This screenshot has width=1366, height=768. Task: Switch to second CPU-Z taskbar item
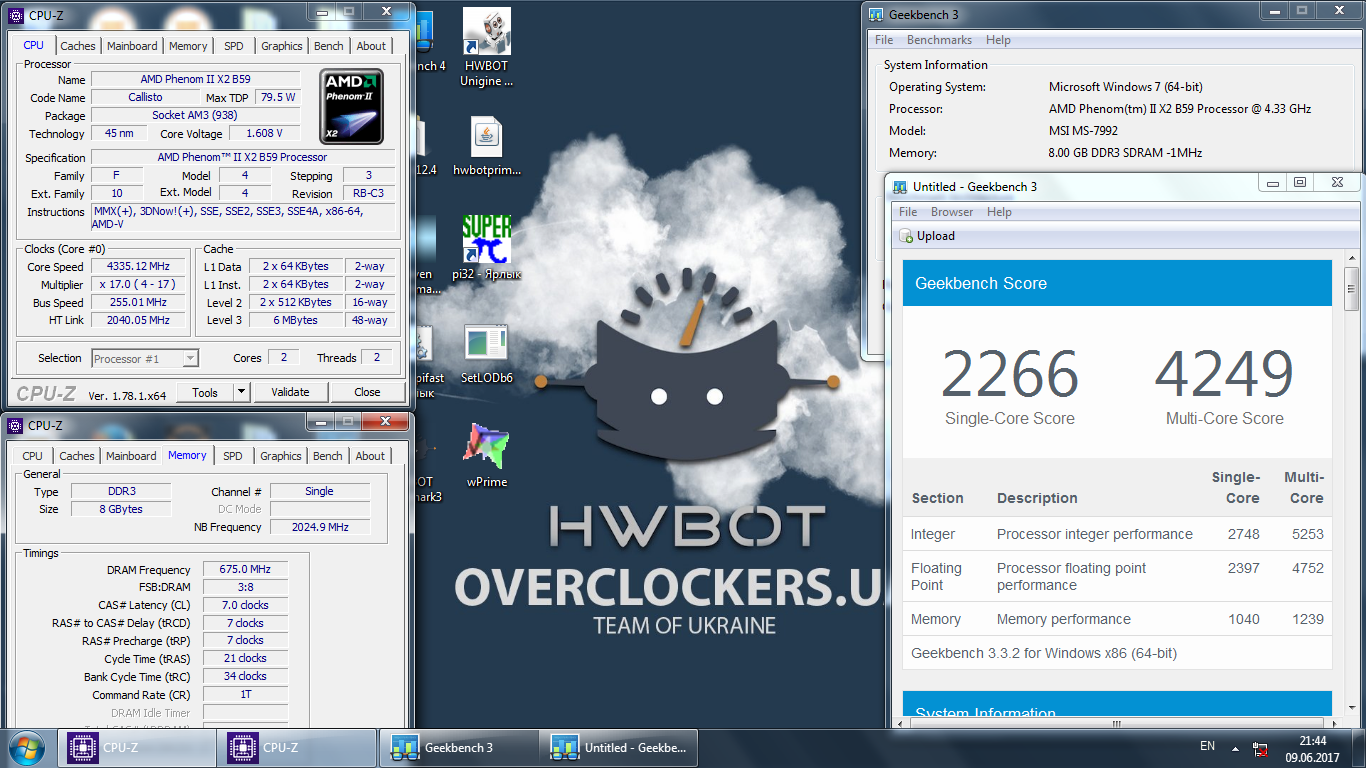(299, 747)
